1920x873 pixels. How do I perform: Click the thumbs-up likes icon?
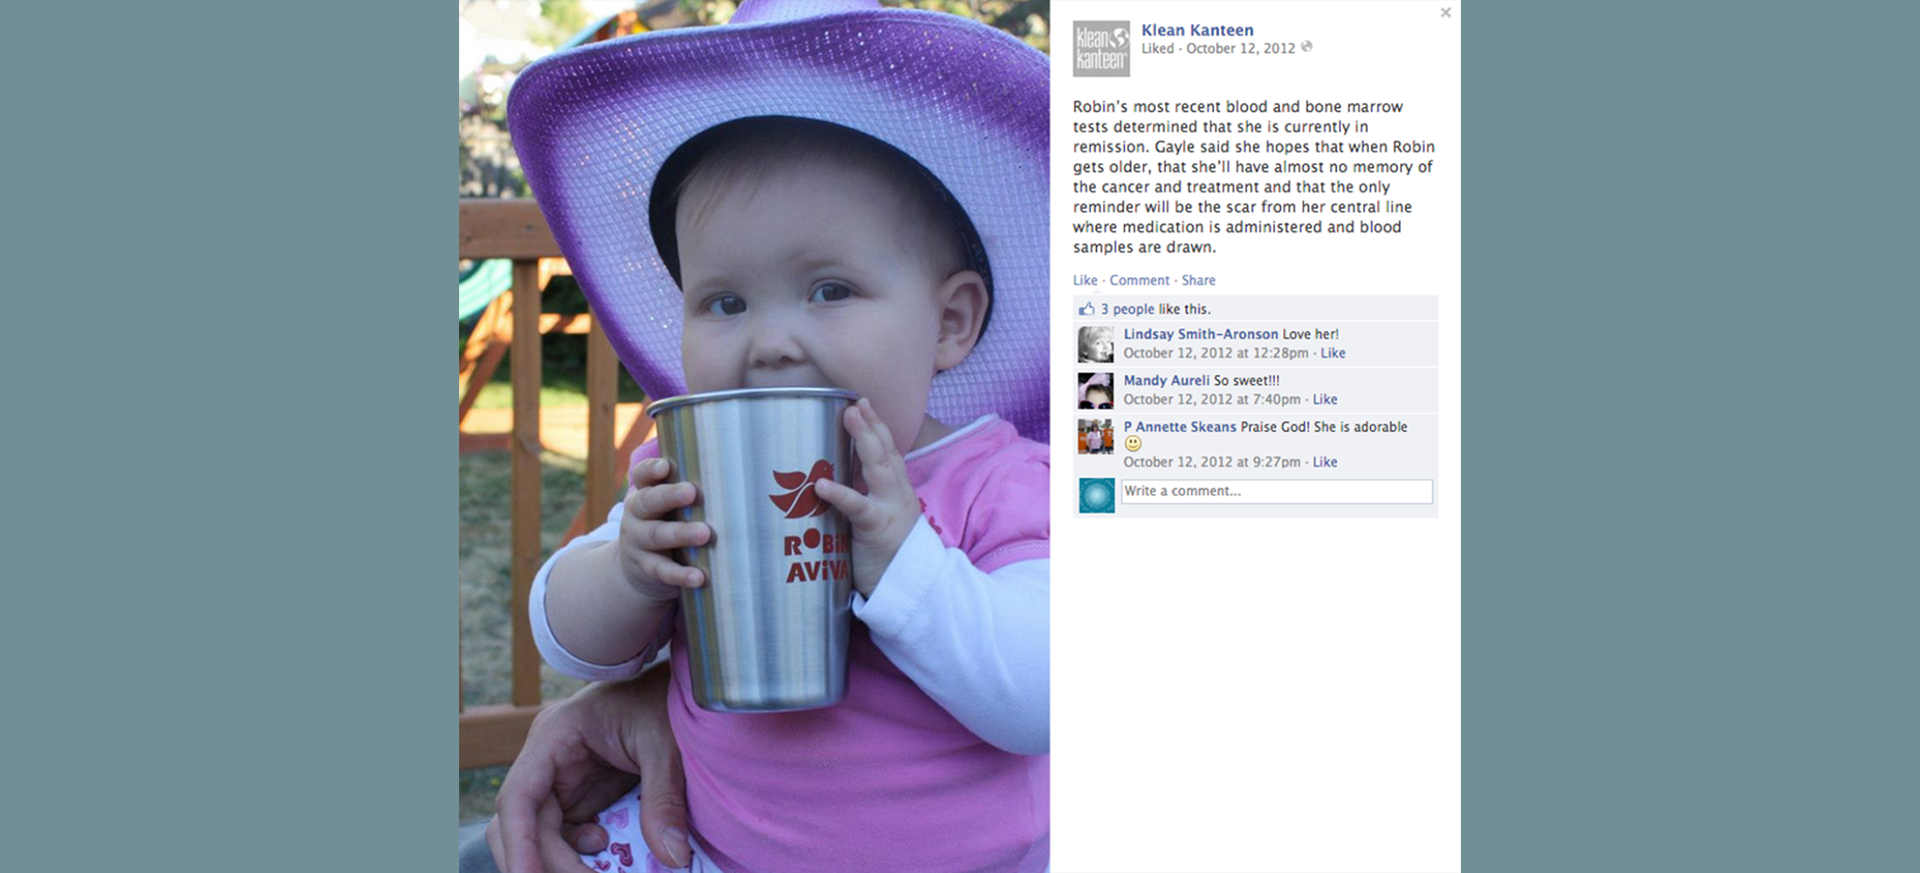(x=1086, y=309)
